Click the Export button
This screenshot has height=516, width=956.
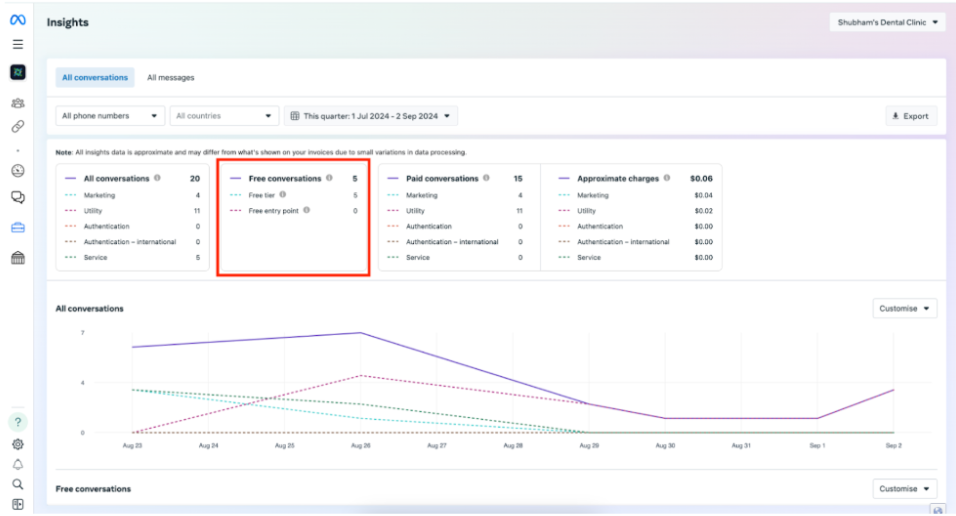click(910, 116)
